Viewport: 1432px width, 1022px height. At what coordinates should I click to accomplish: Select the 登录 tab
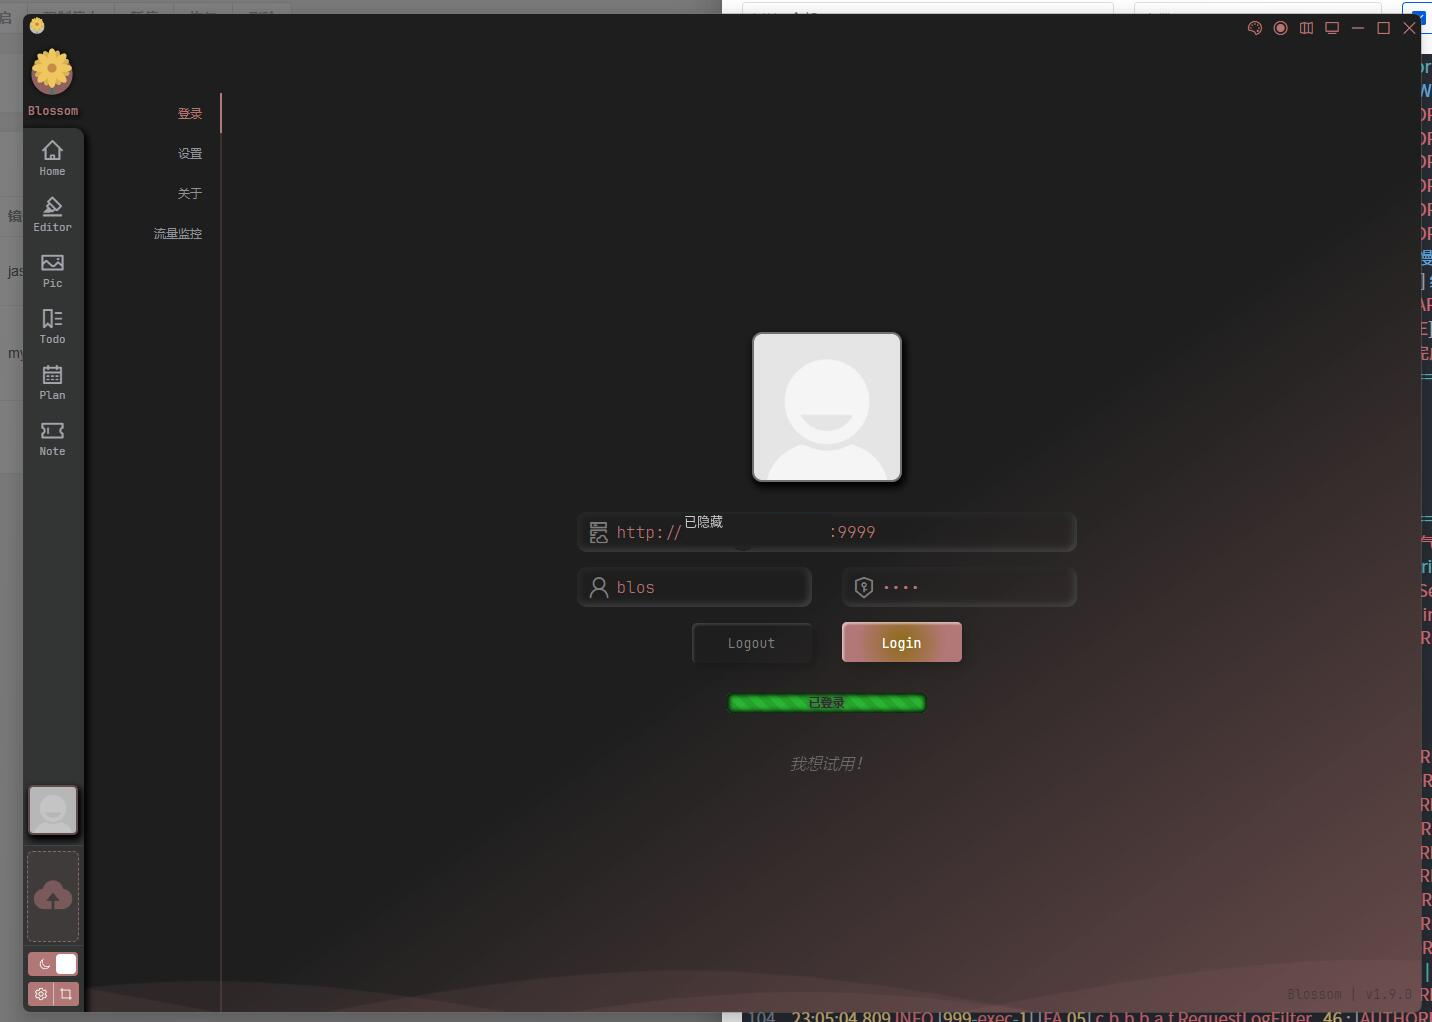(x=190, y=114)
